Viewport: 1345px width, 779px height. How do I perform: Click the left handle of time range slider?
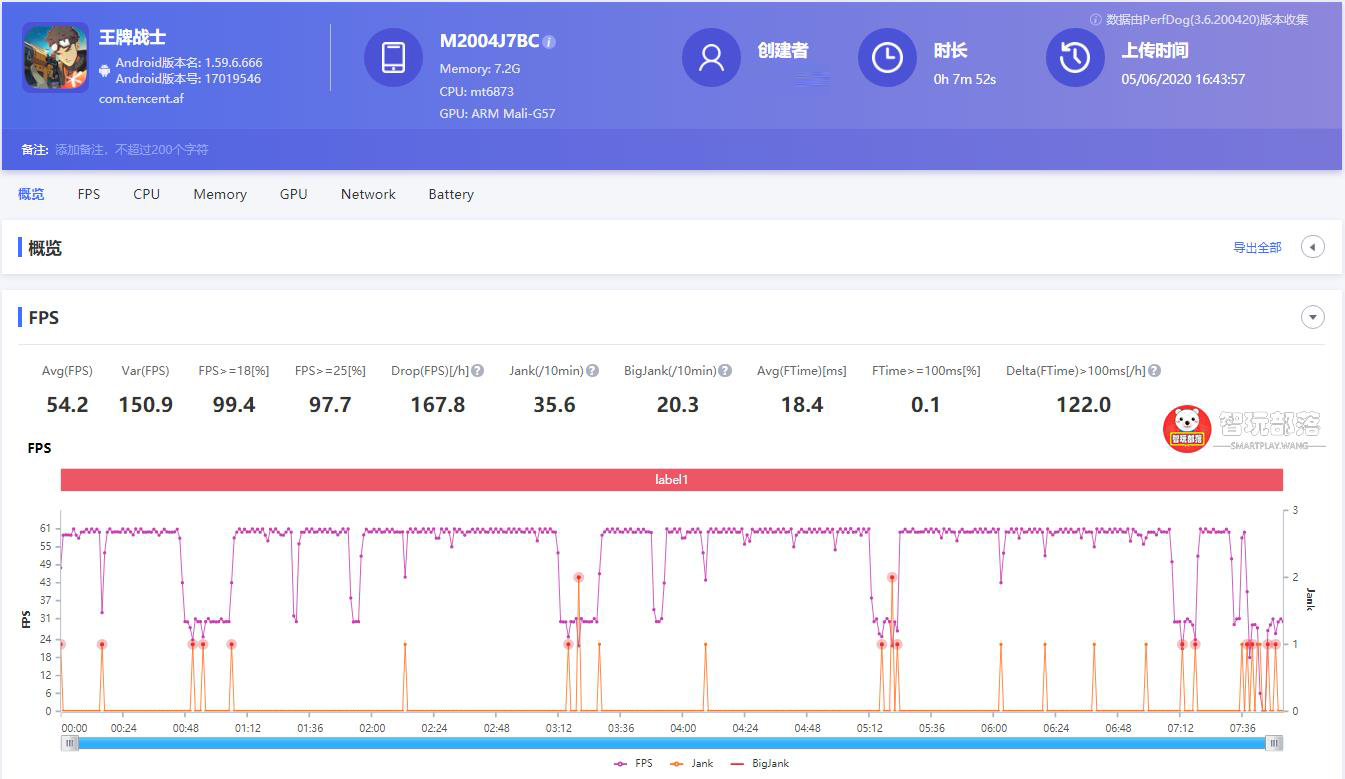tap(70, 743)
